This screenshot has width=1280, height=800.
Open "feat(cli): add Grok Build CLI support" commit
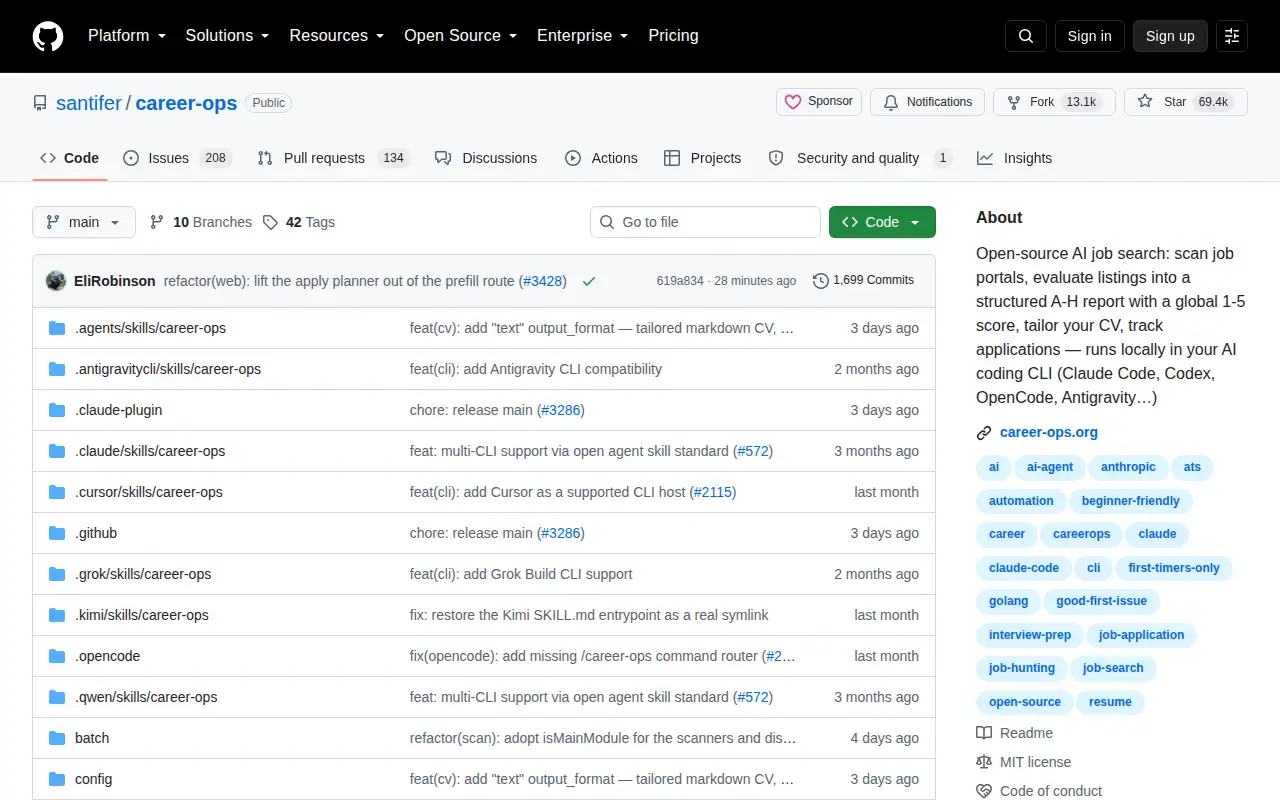pos(521,574)
